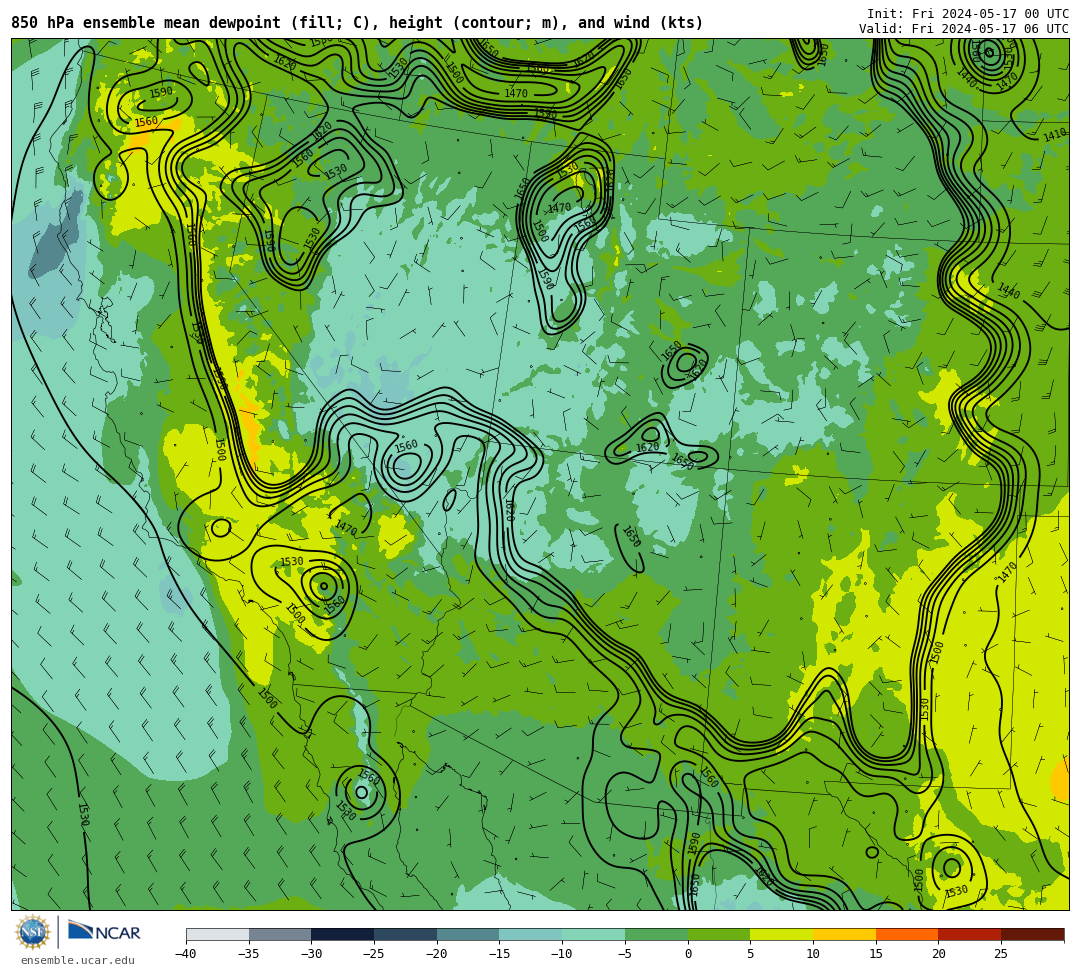The image size is (1080, 973).
Task: Click the NSF logo
Action: pyautogui.click(x=32, y=933)
